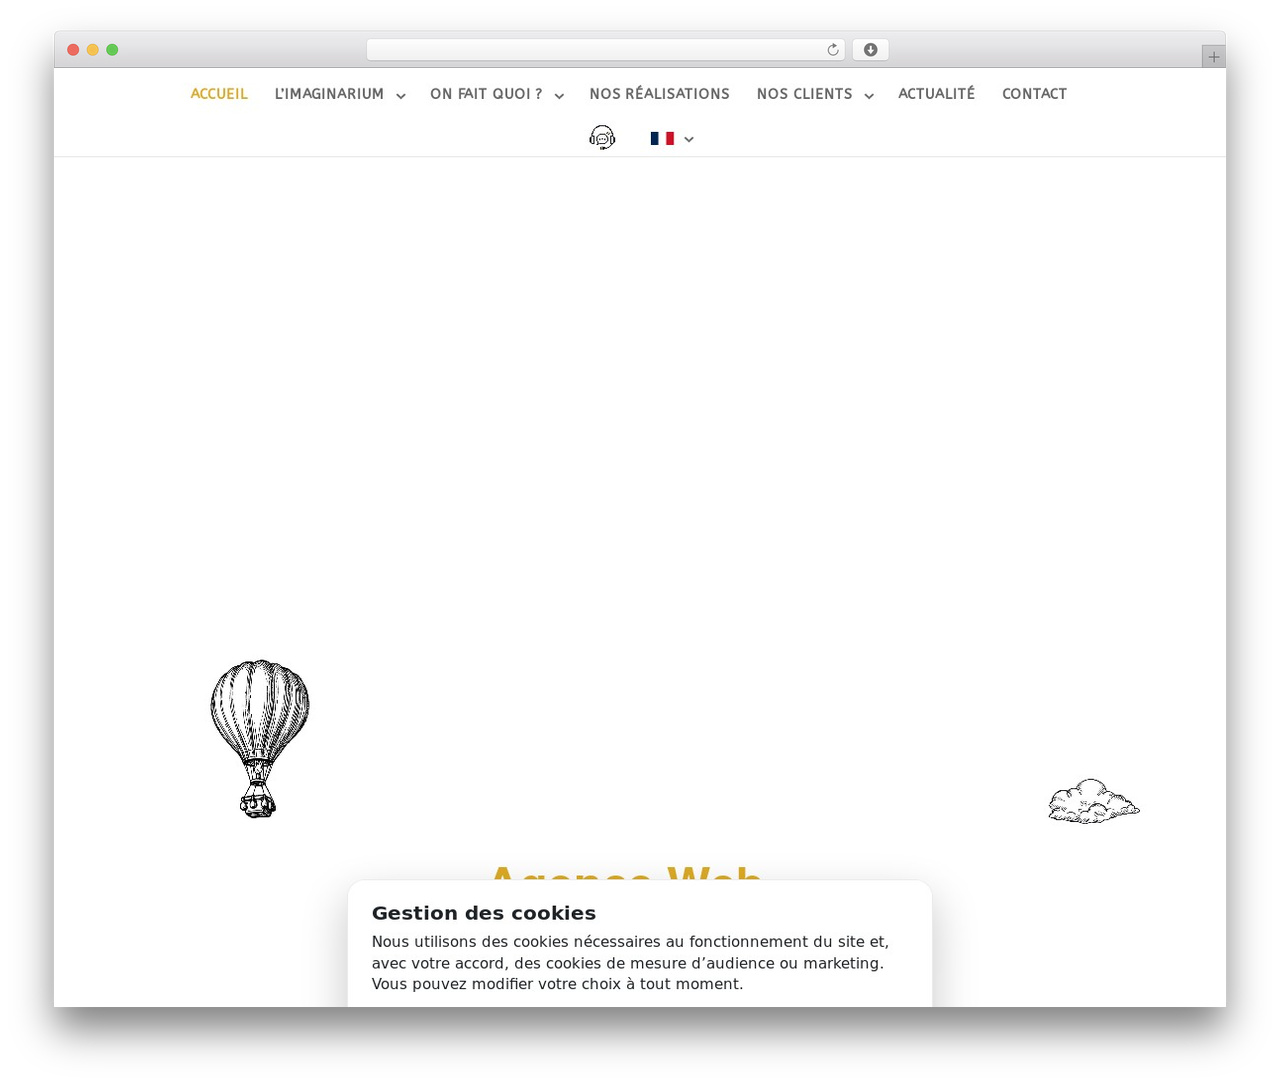Reload page using the refresh icon
This screenshot has height=1084, width=1280.
pos(833,50)
